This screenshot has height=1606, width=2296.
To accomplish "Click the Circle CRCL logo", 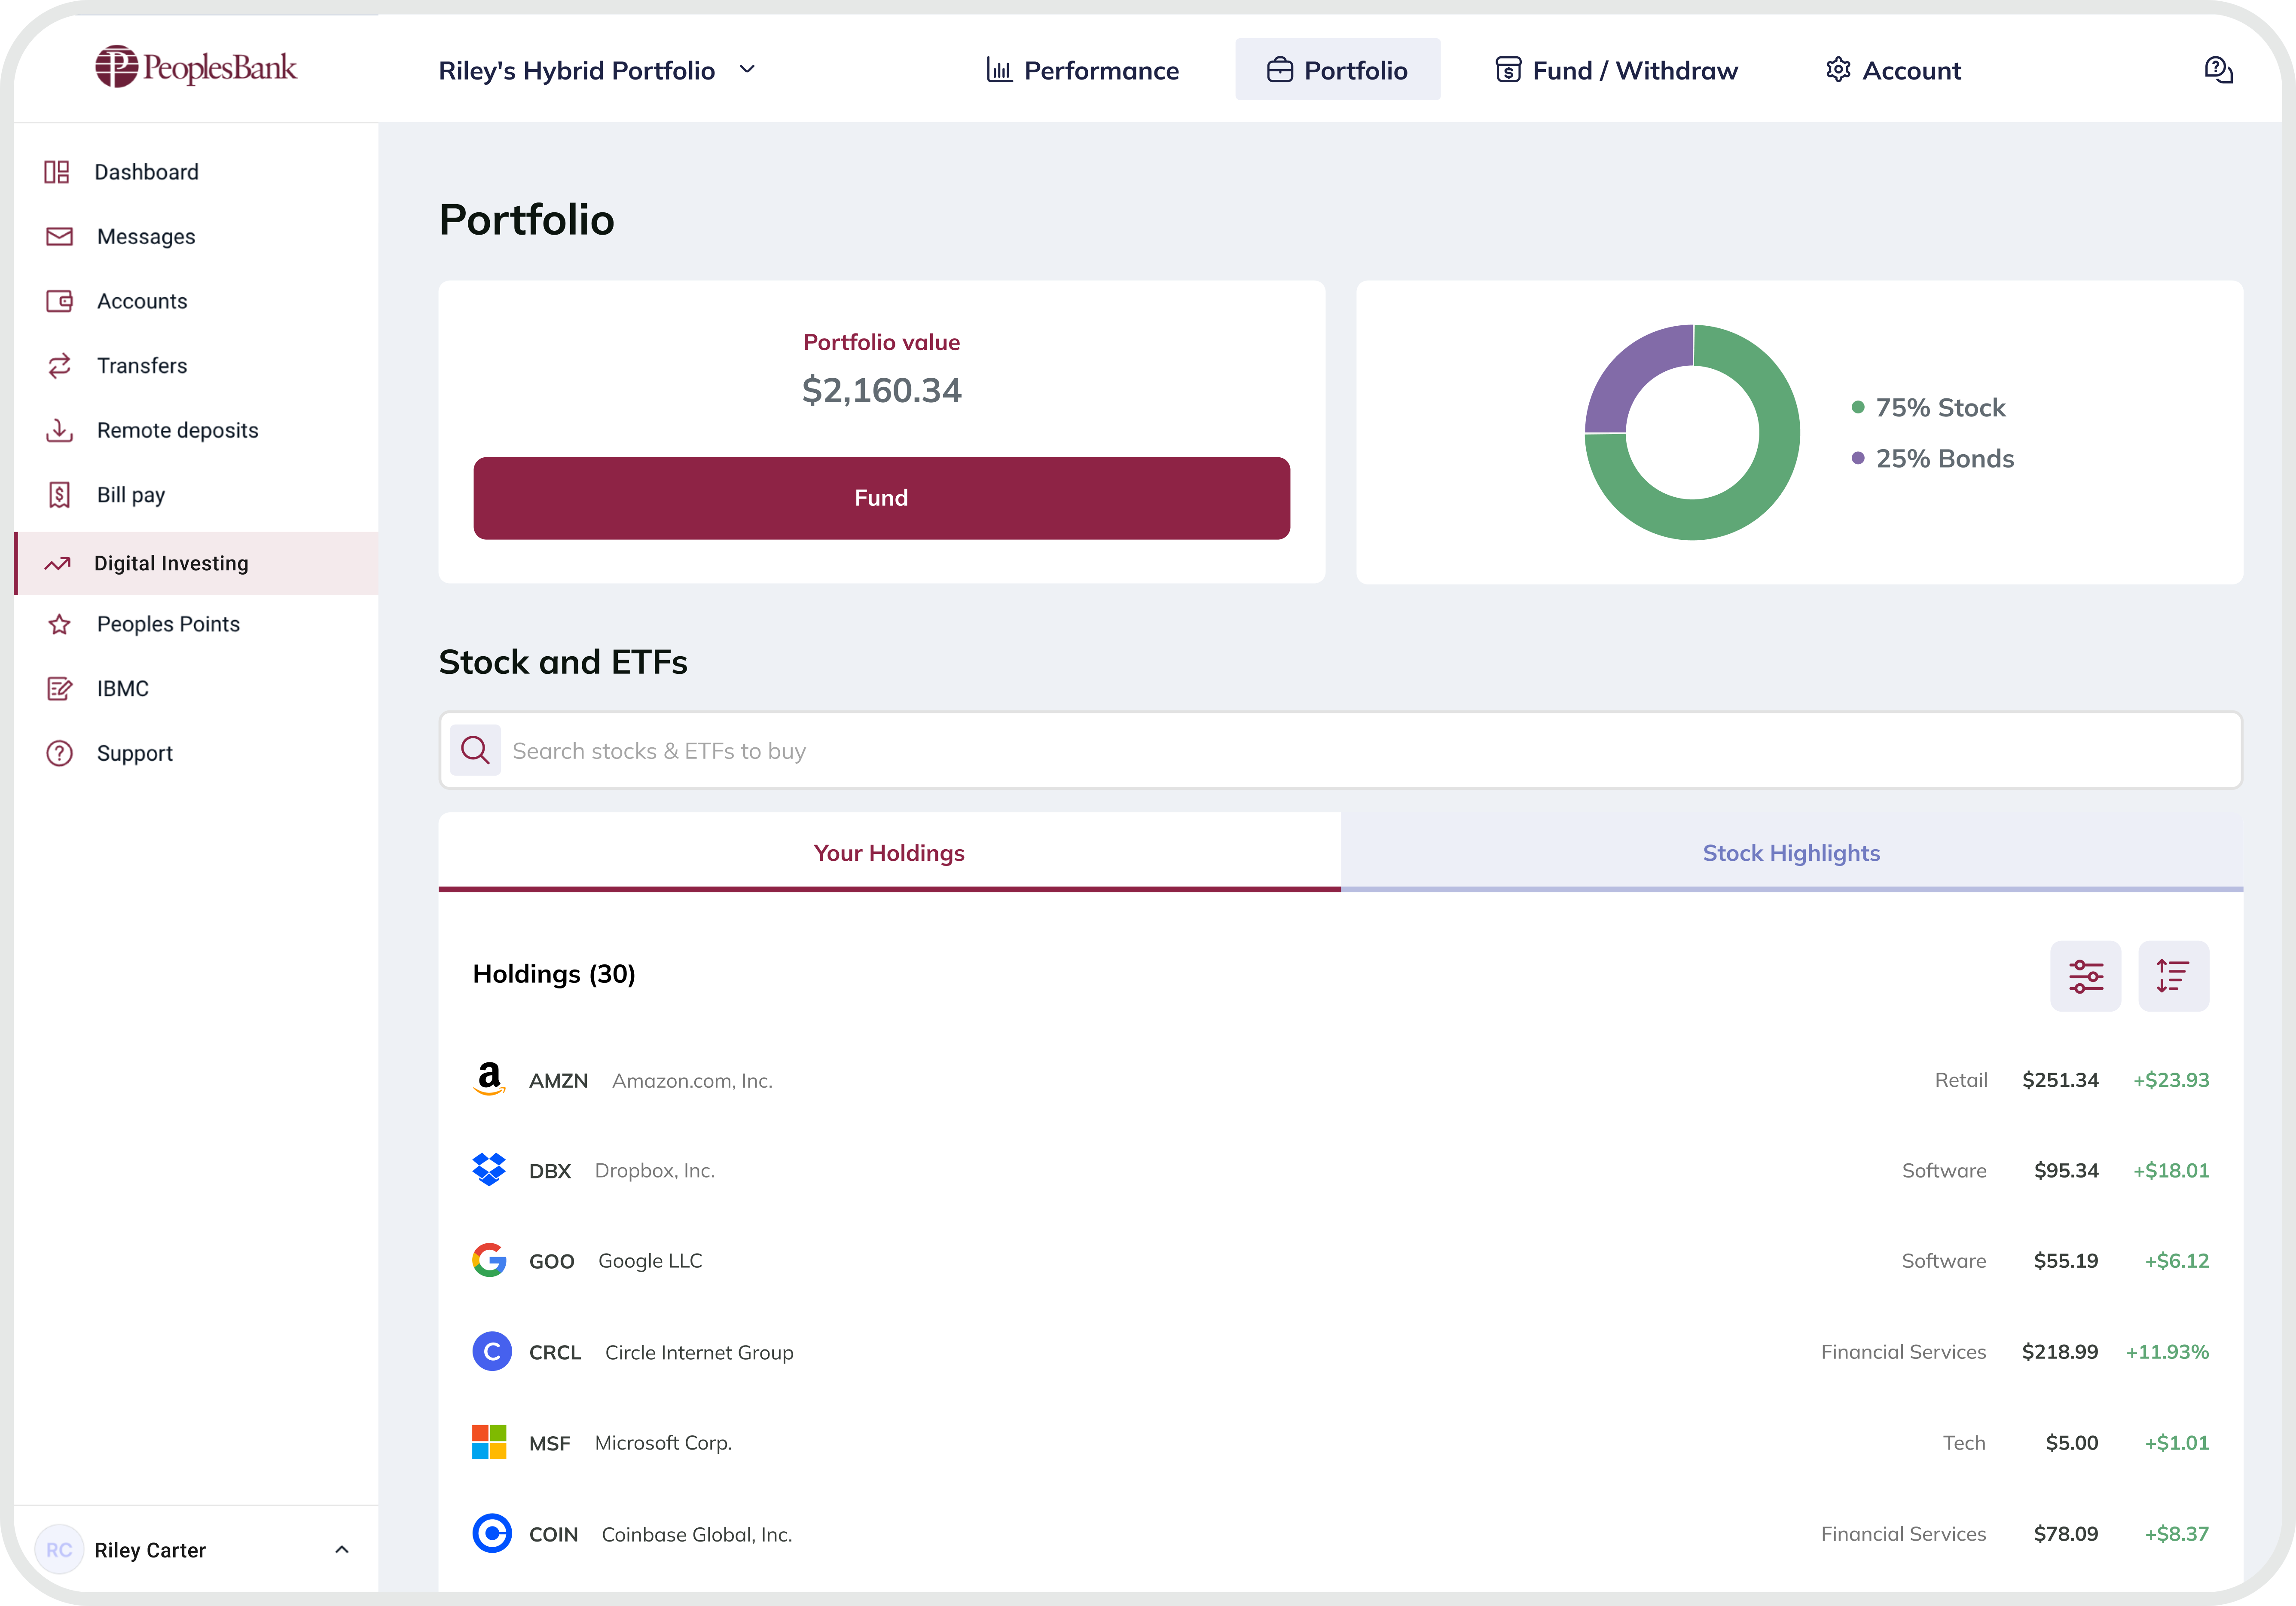I will pyautogui.click(x=491, y=1351).
